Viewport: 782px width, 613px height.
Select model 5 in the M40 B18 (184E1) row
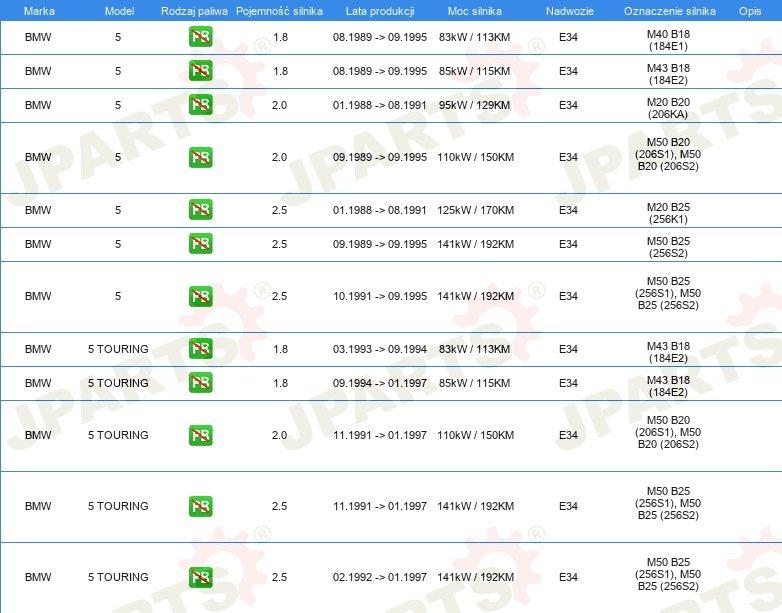[118, 37]
